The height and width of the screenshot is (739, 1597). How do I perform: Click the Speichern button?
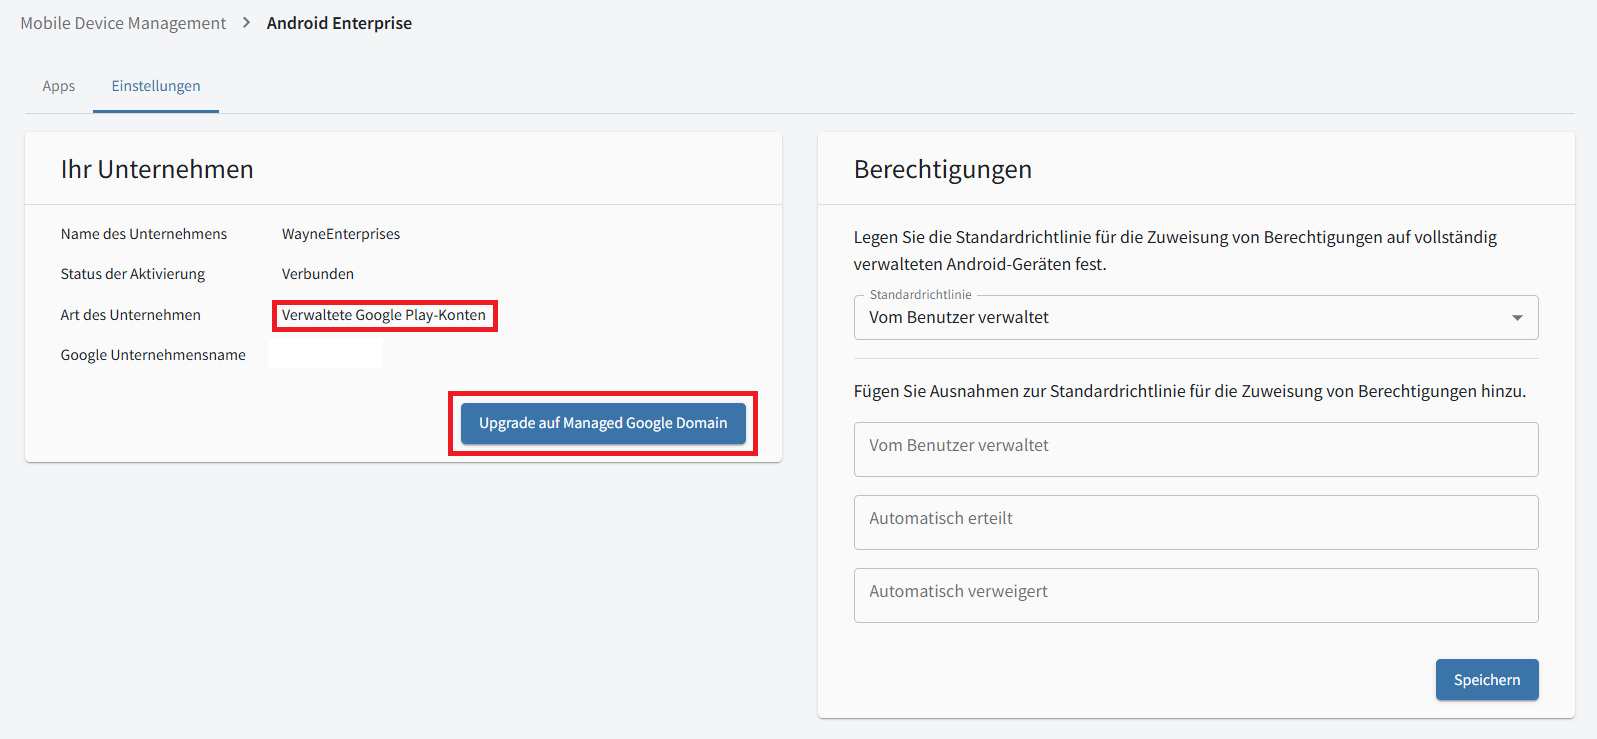pyautogui.click(x=1487, y=680)
